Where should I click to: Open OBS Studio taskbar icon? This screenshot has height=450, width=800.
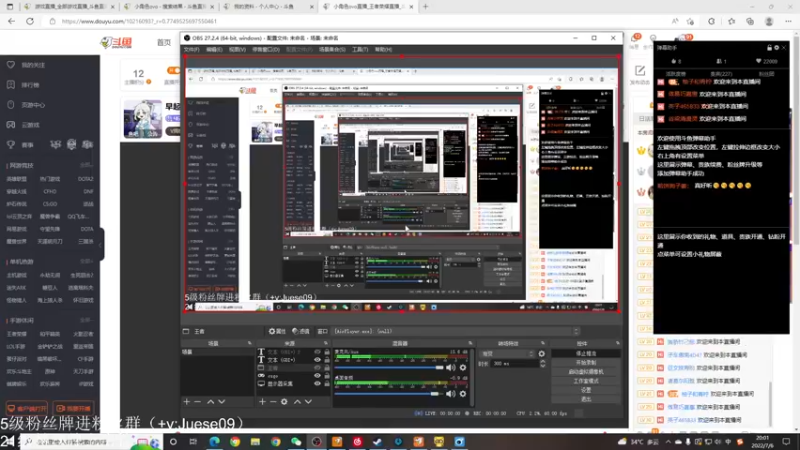coord(316,441)
